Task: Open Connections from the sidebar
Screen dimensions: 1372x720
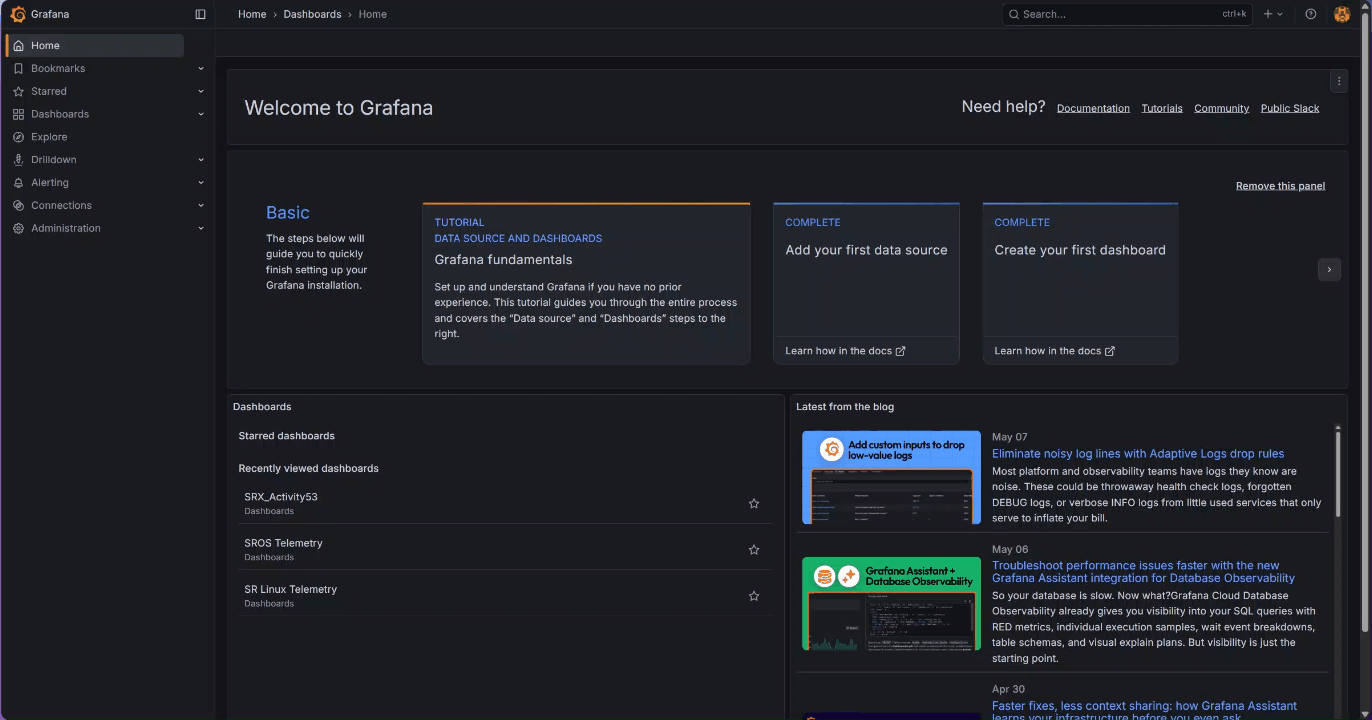Action: (x=61, y=206)
